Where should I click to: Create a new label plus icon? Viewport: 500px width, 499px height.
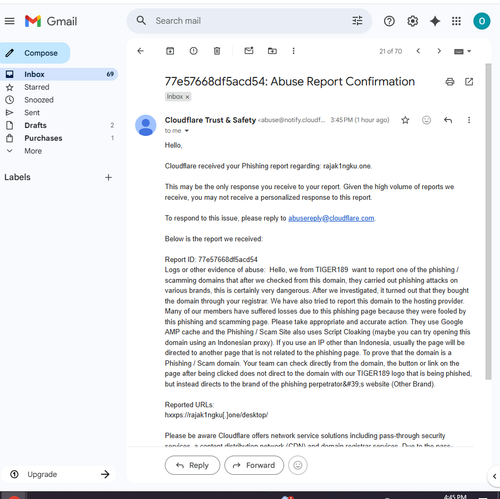(108, 177)
